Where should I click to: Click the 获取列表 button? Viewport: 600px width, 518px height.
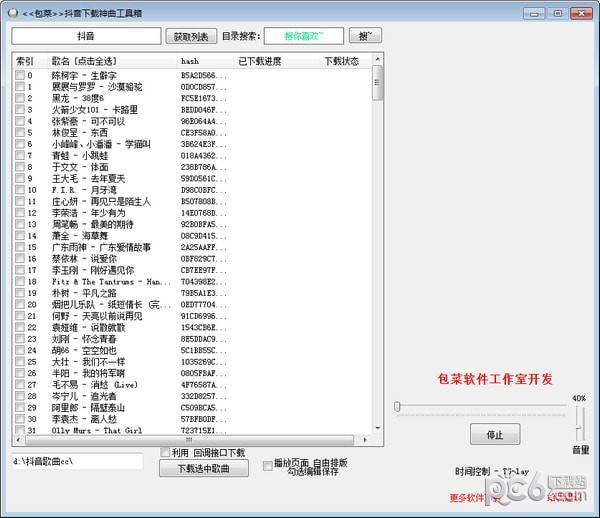click(191, 36)
